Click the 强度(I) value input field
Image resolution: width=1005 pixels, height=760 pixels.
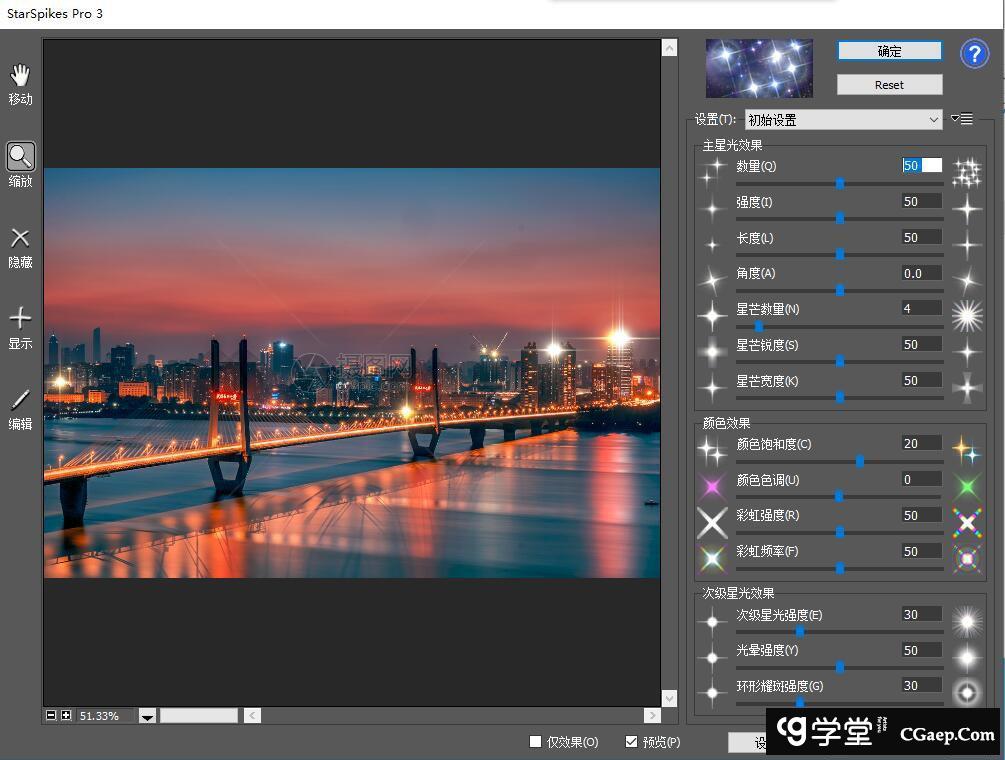click(921, 202)
